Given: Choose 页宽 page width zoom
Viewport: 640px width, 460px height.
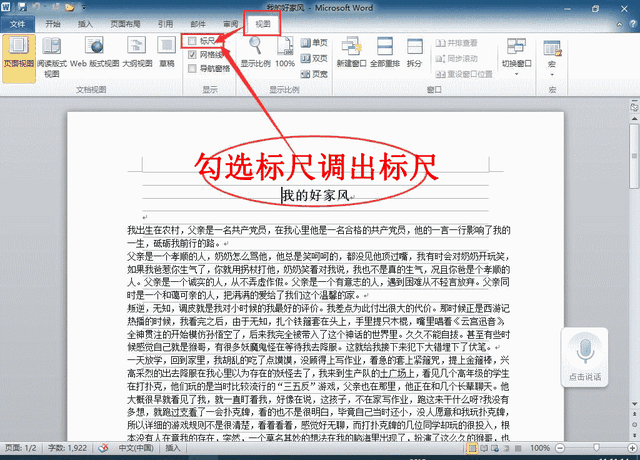Looking at the screenshot, I should pyautogui.click(x=314, y=74).
